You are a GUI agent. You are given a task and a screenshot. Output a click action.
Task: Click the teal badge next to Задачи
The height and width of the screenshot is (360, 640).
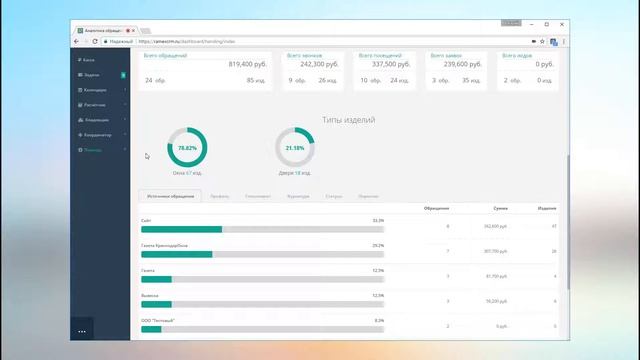[123, 75]
